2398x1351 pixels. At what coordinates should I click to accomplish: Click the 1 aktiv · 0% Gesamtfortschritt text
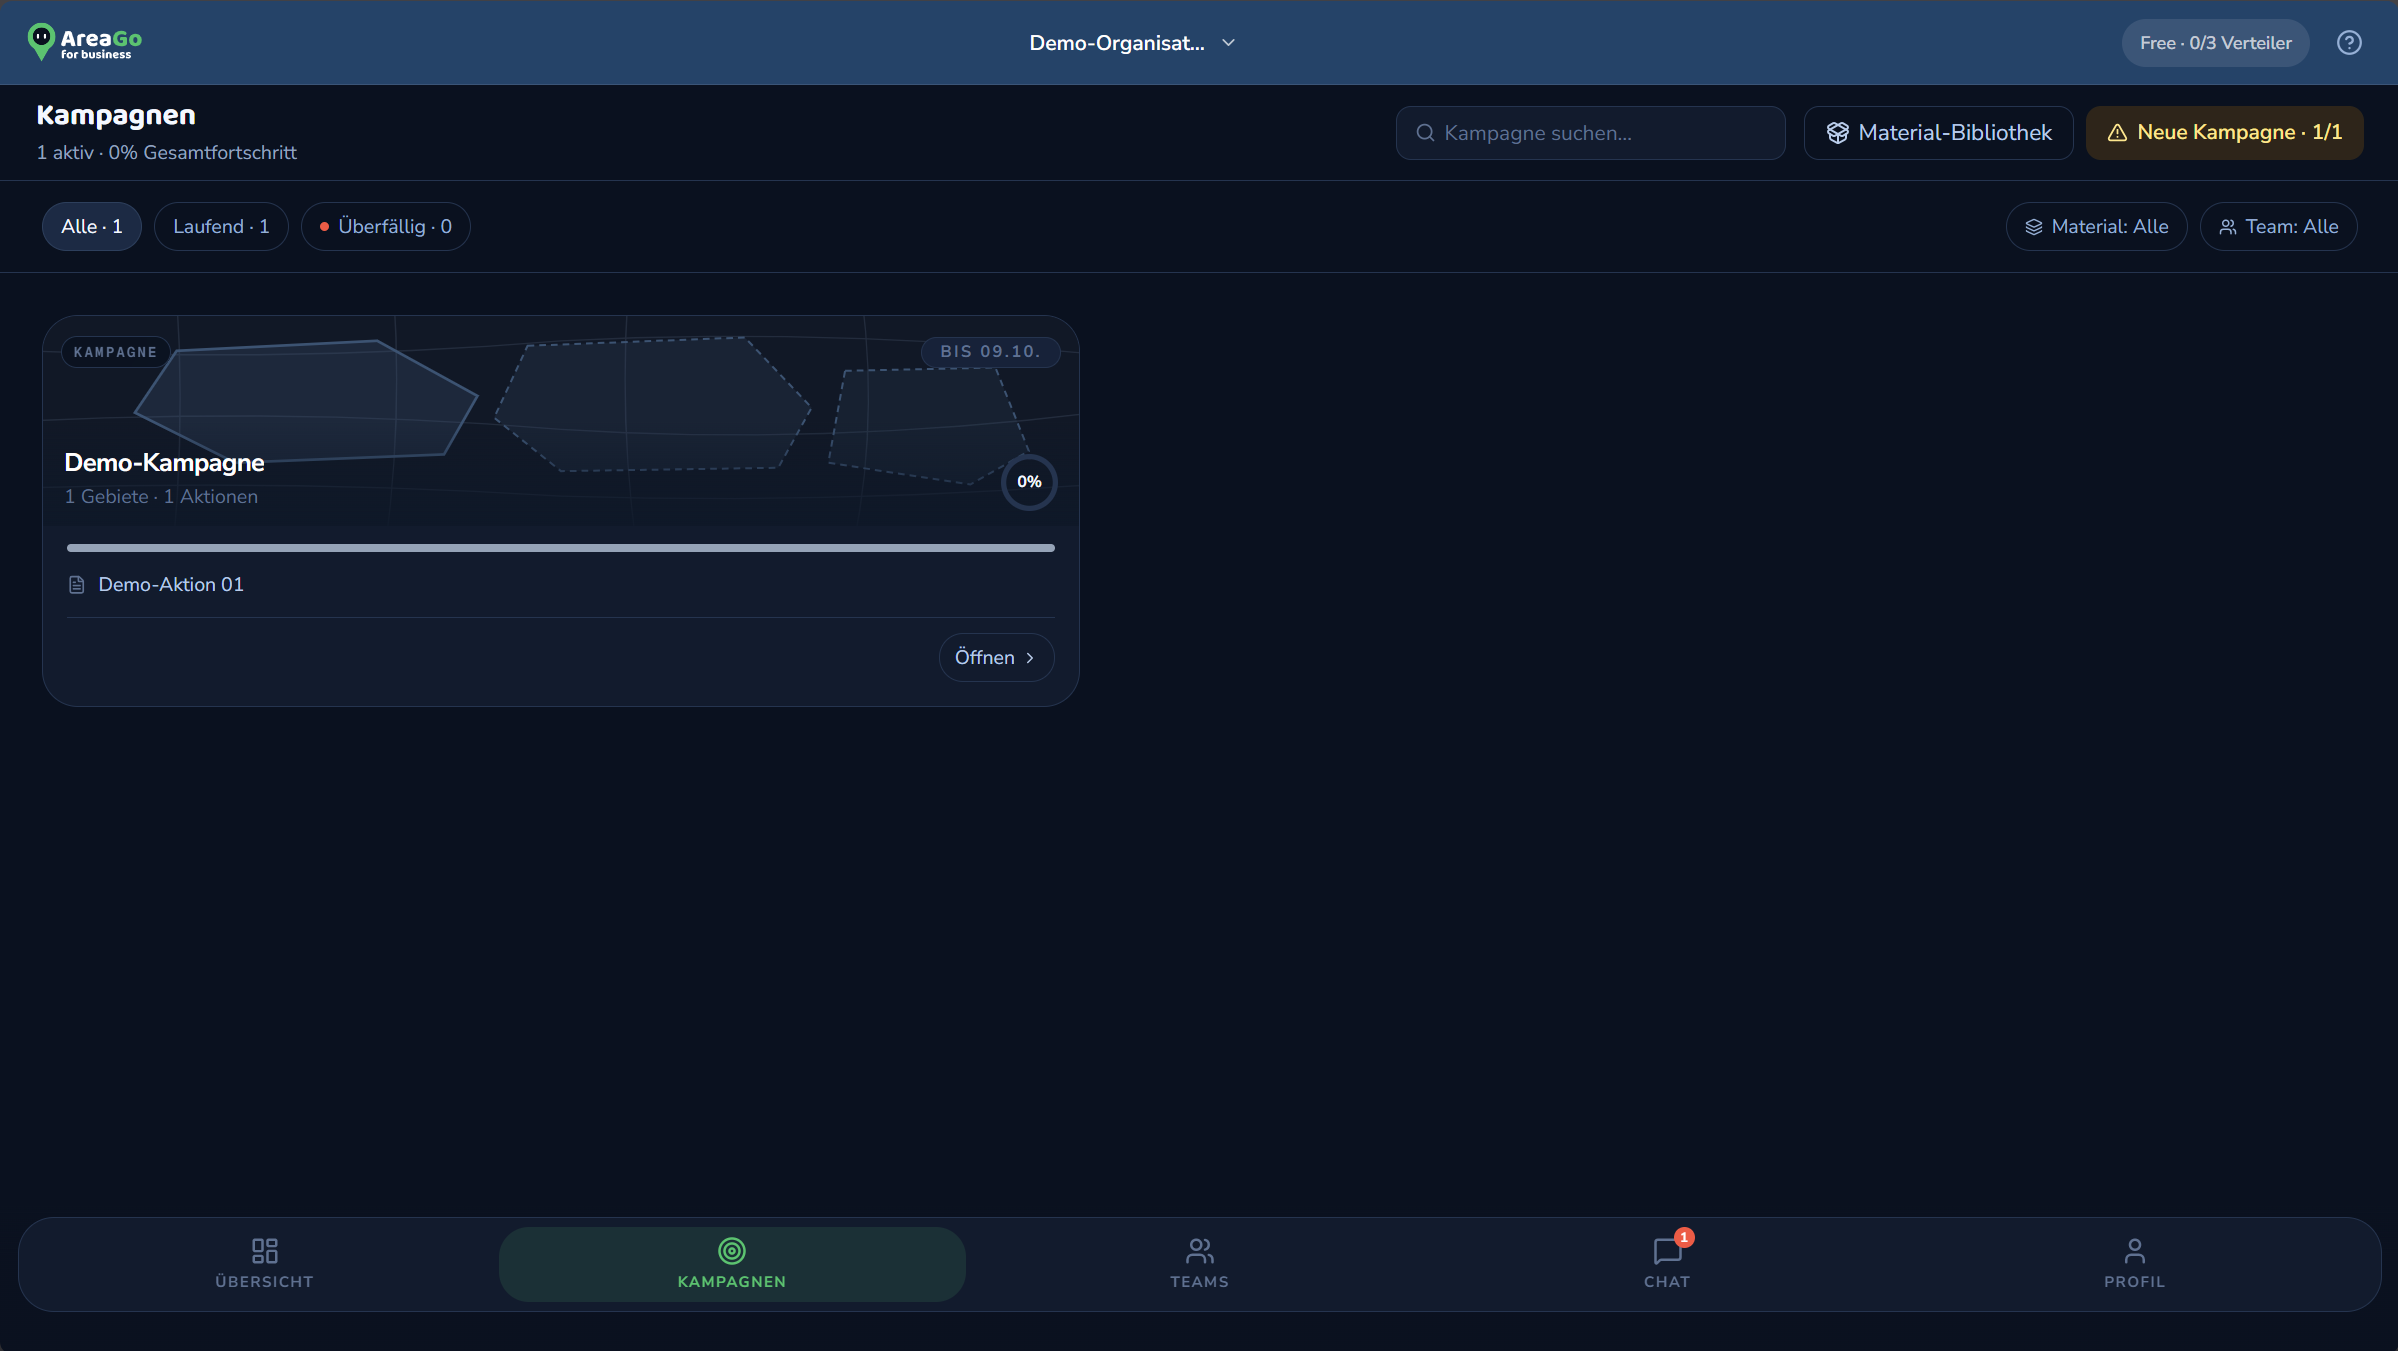(167, 153)
